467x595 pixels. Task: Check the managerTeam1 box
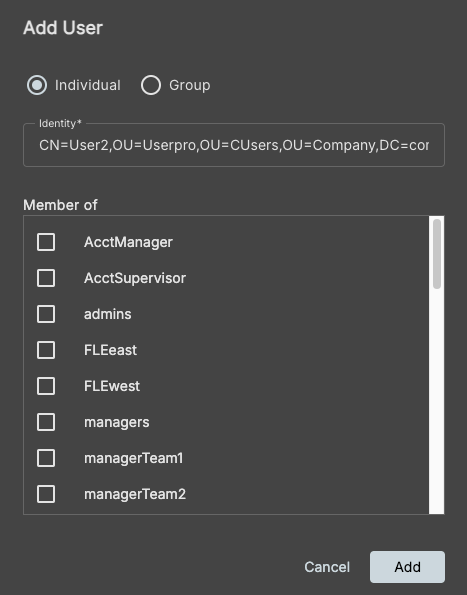pos(46,458)
